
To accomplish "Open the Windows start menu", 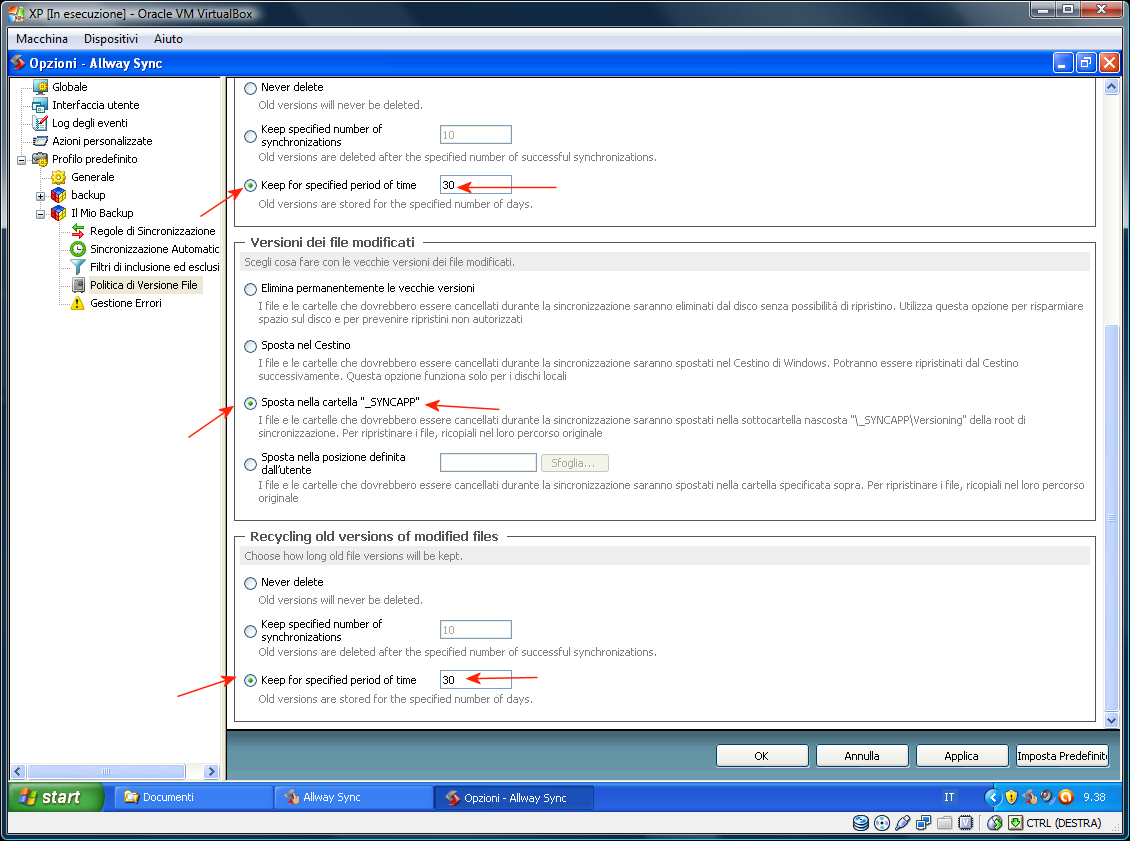I will pos(56,797).
